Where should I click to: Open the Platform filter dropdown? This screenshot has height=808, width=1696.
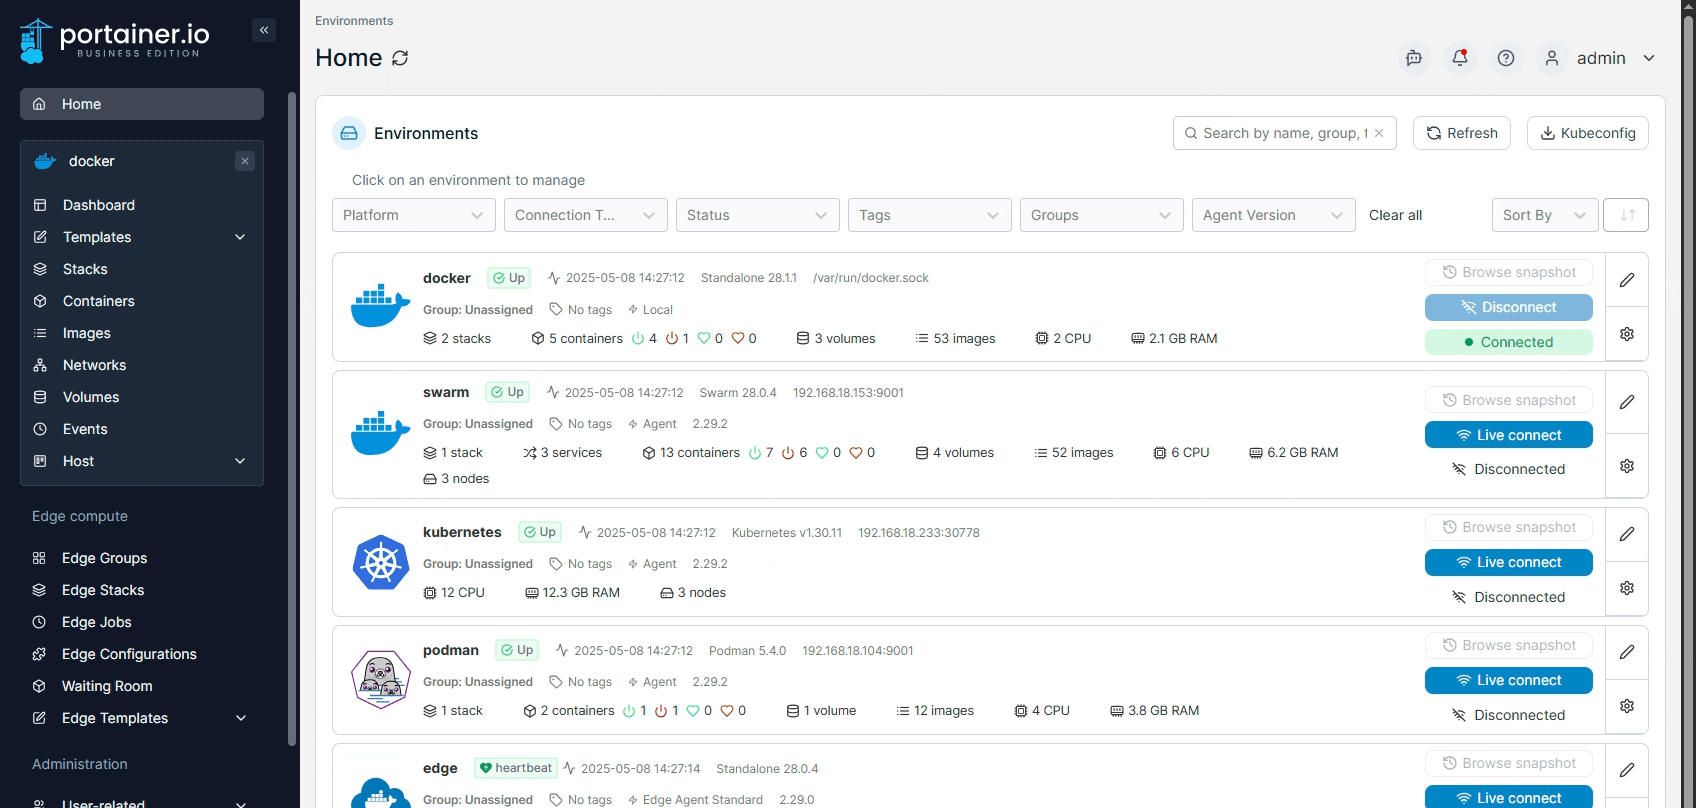click(413, 215)
